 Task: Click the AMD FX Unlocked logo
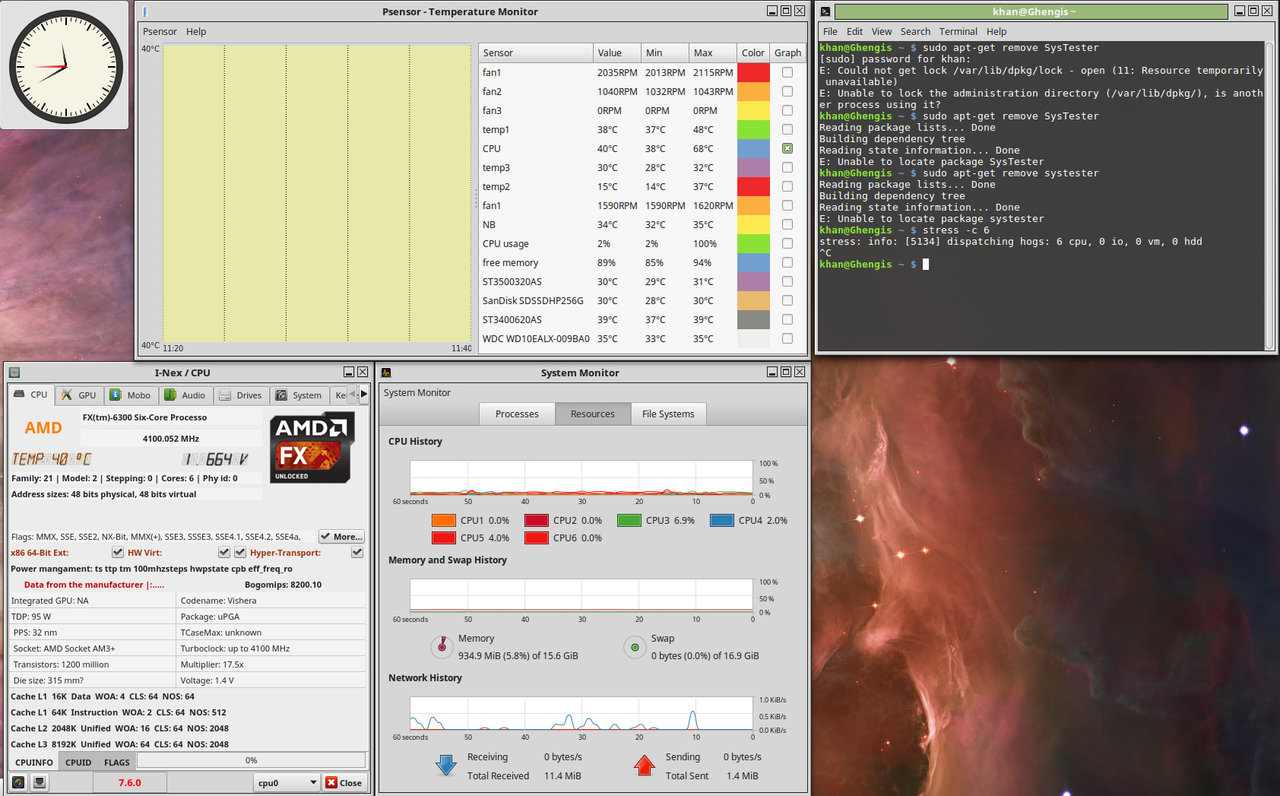pyautogui.click(x=311, y=447)
